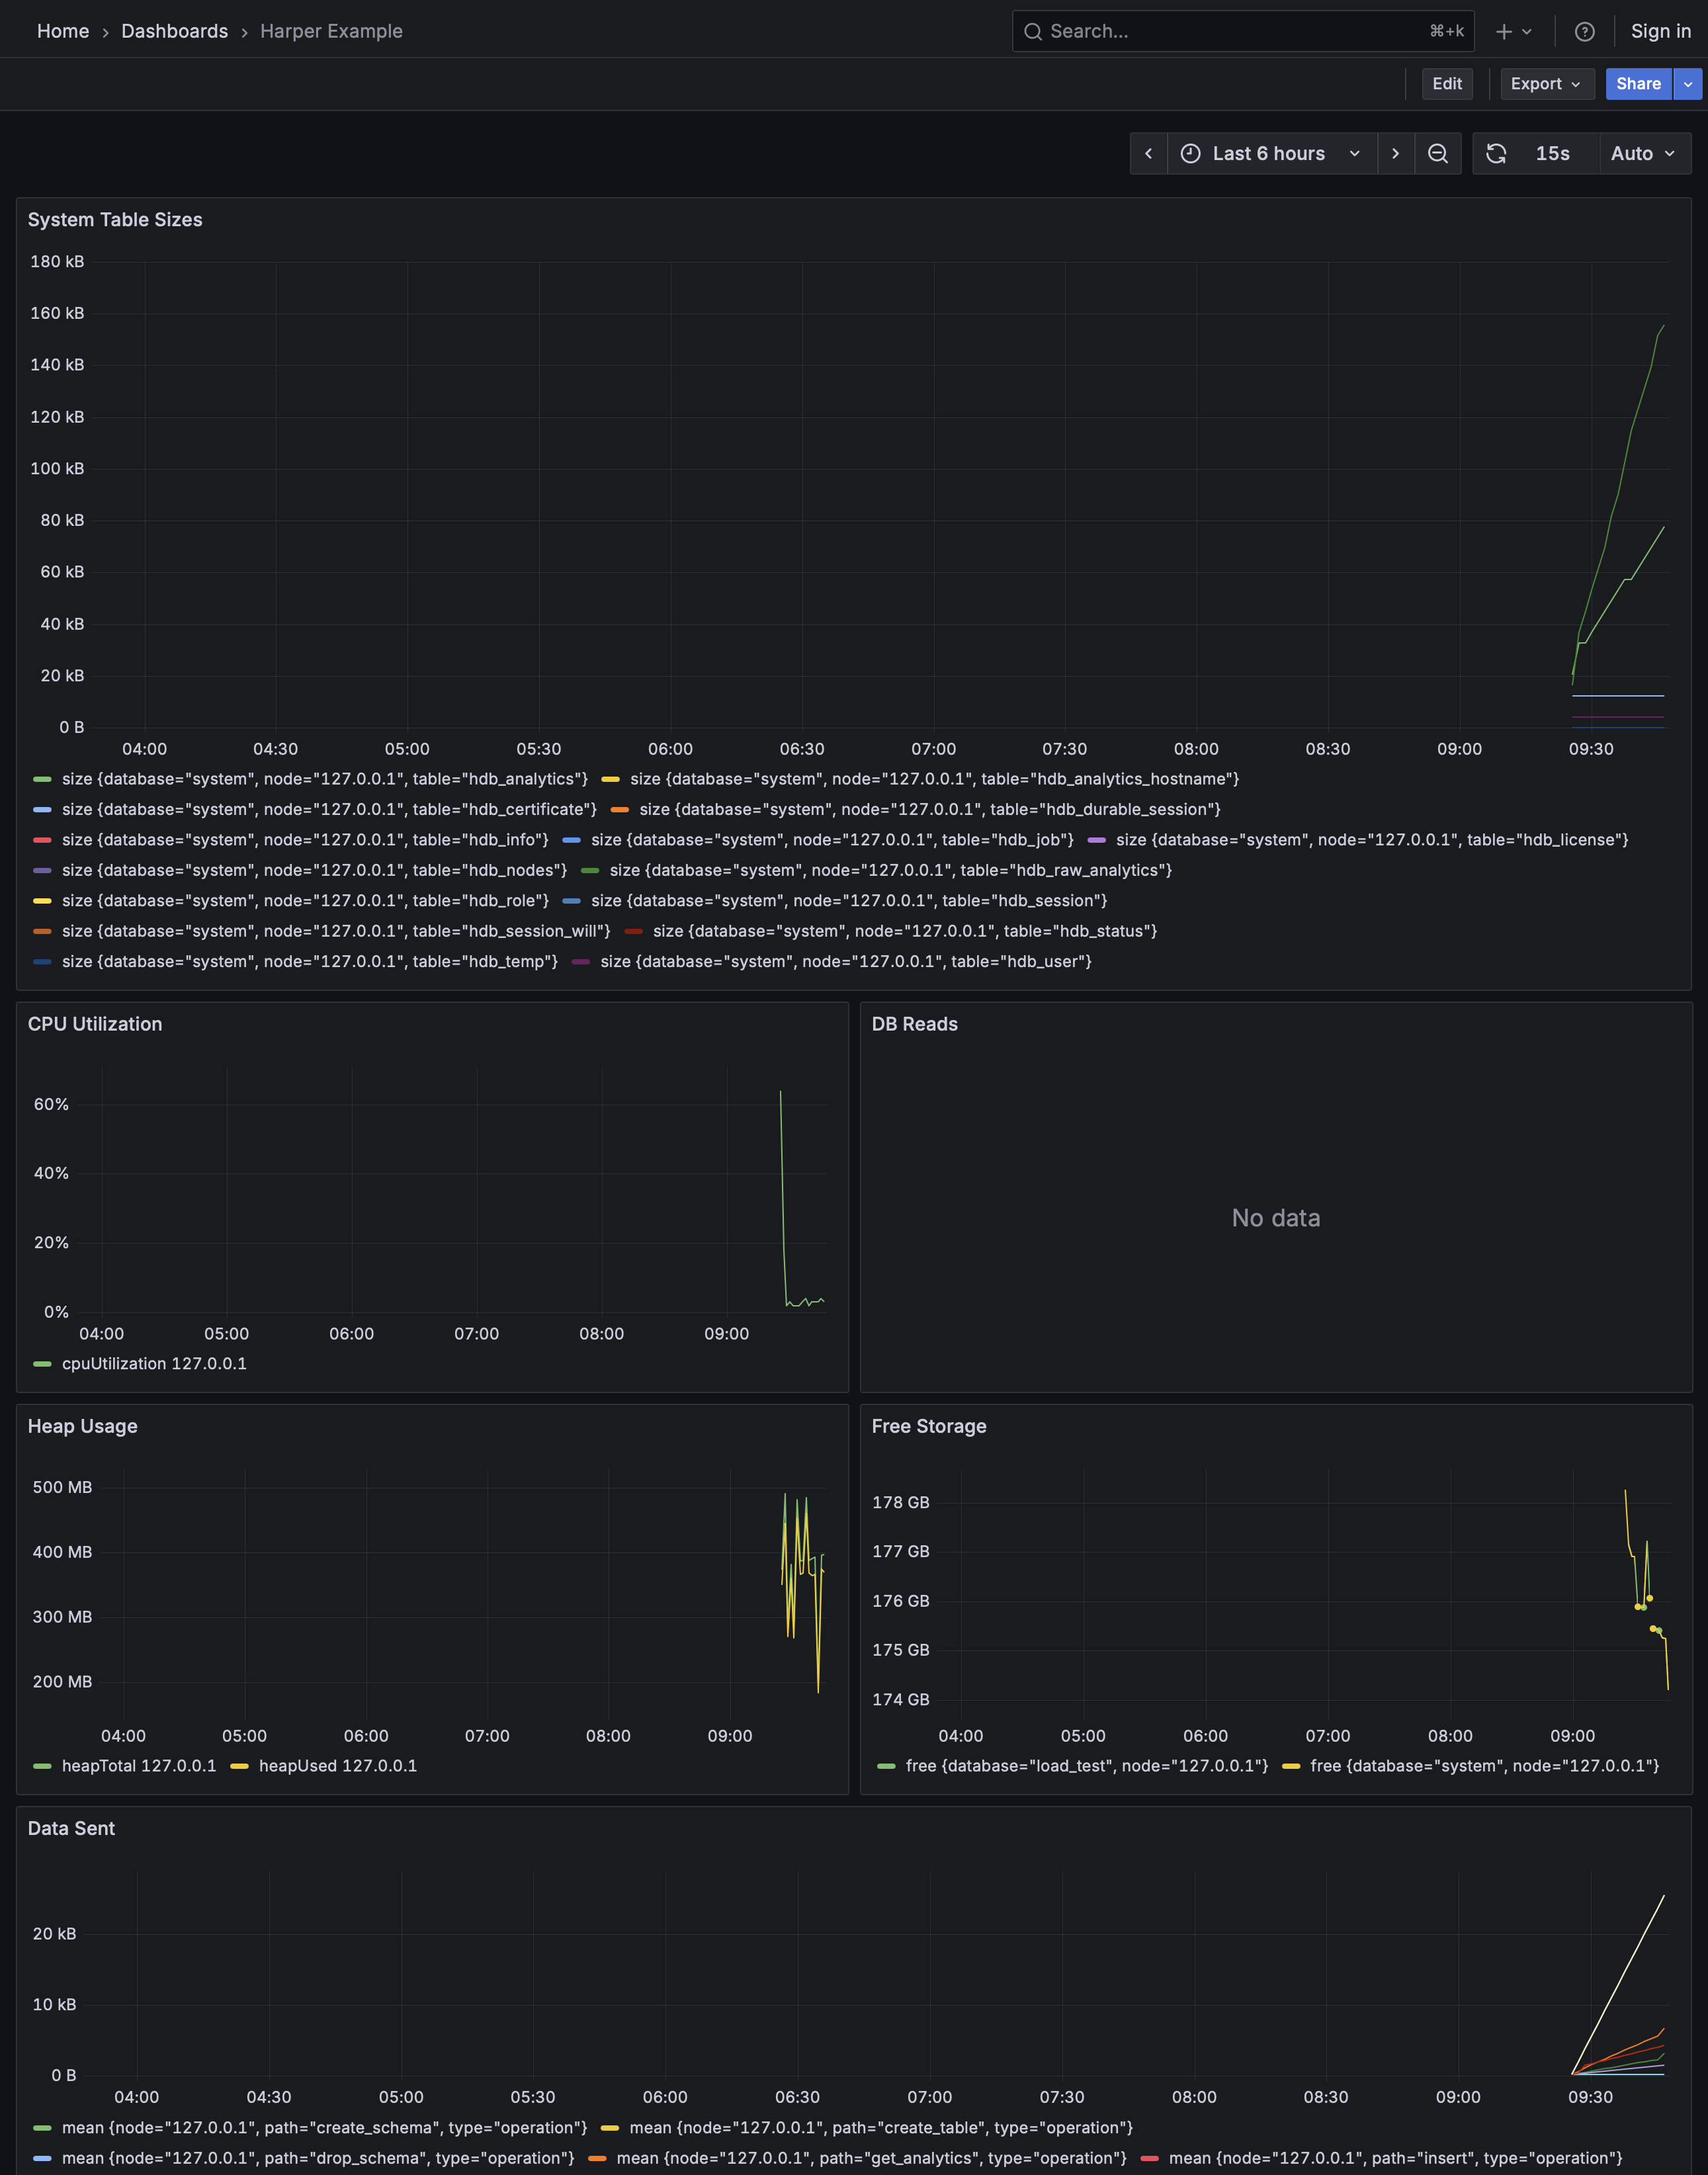Click the 15s refresh interval label

pyautogui.click(x=1552, y=153)
